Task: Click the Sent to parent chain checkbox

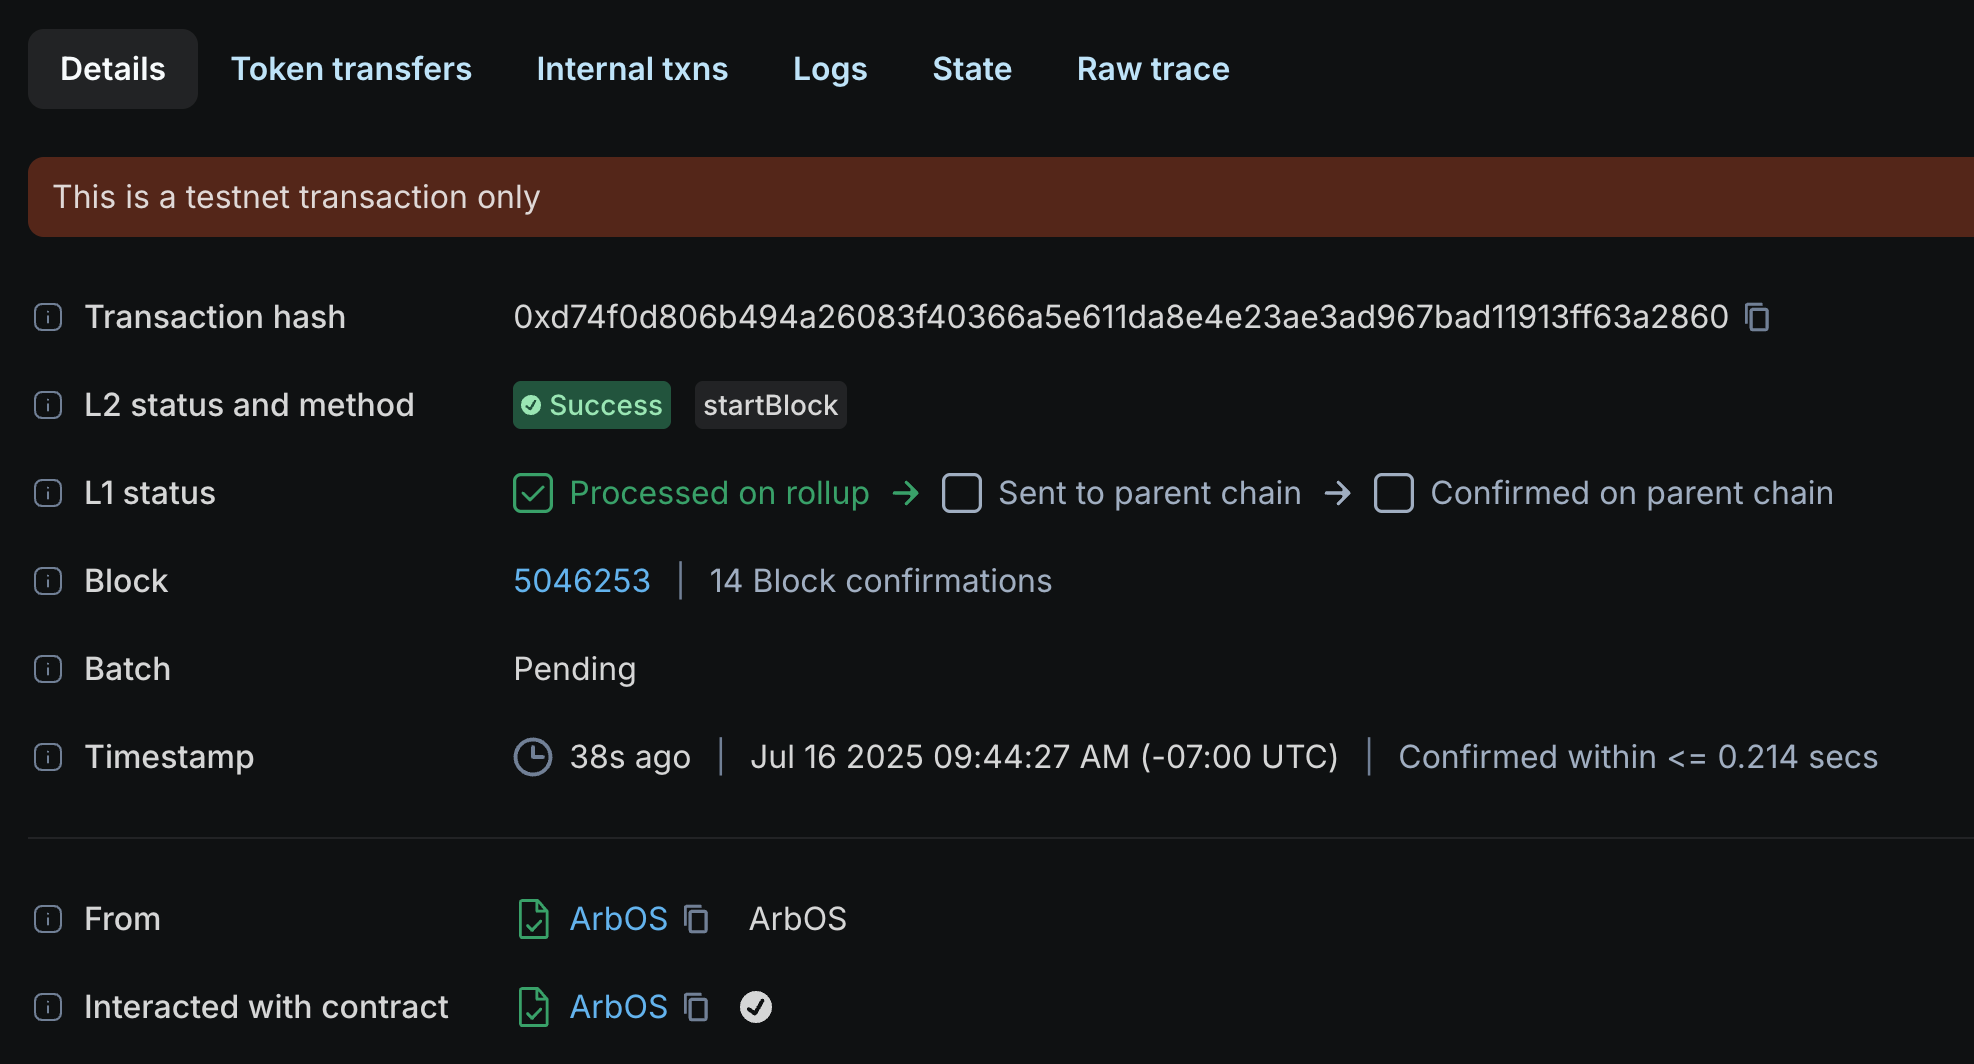Action: click(x=962, y=493)
